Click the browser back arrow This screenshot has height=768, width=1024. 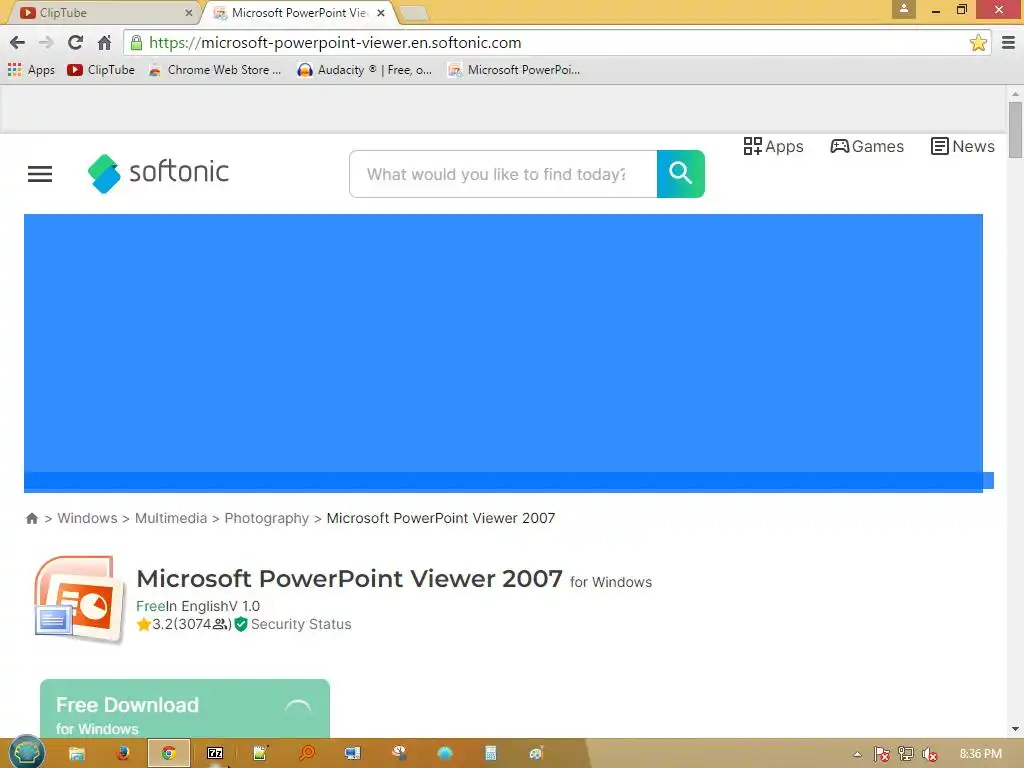click(18, 43)
